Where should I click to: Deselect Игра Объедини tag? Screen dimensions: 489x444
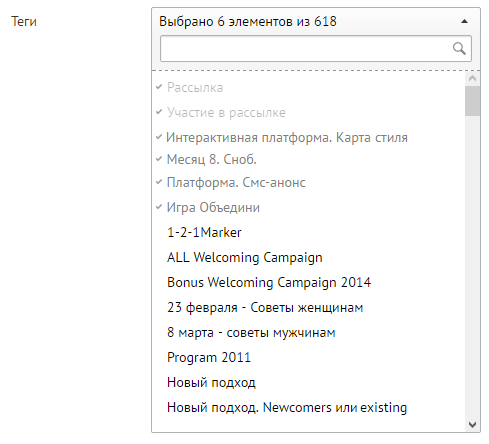coord(213,207)
